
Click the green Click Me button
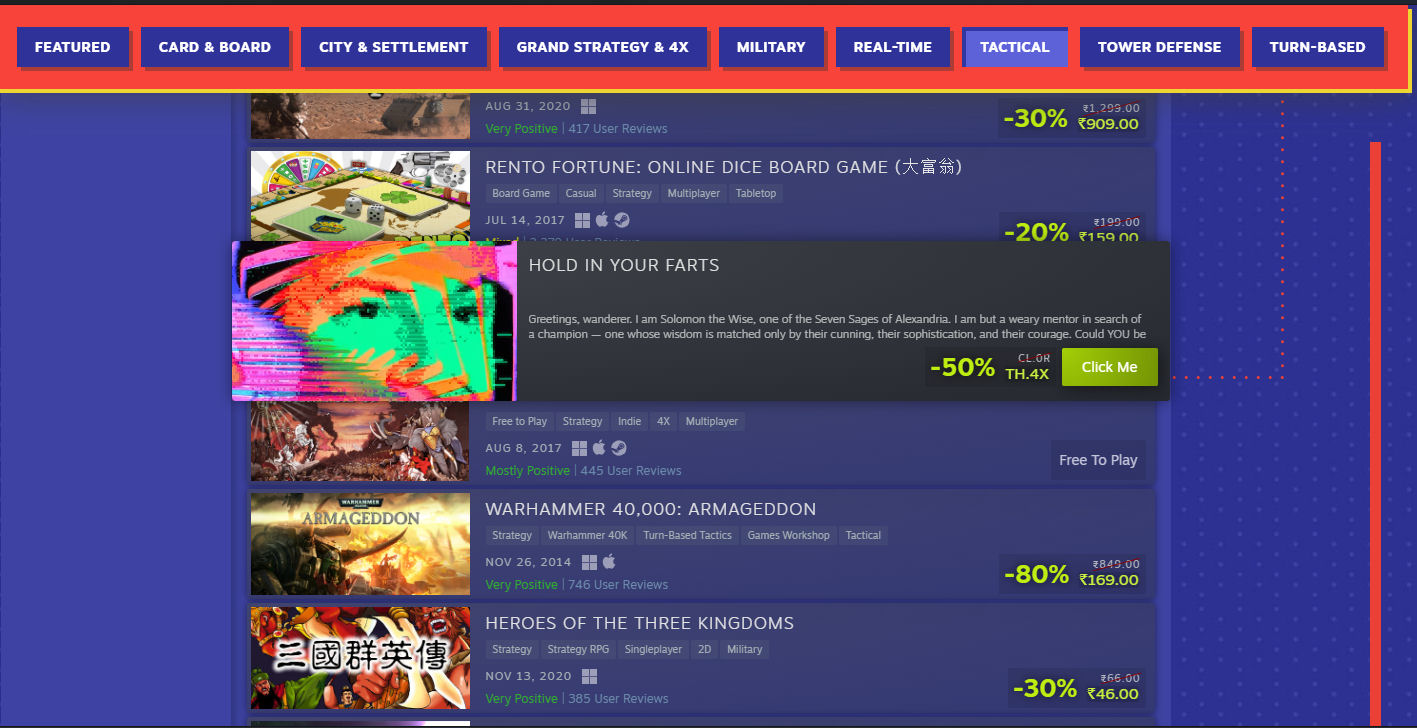[1109, 367]
